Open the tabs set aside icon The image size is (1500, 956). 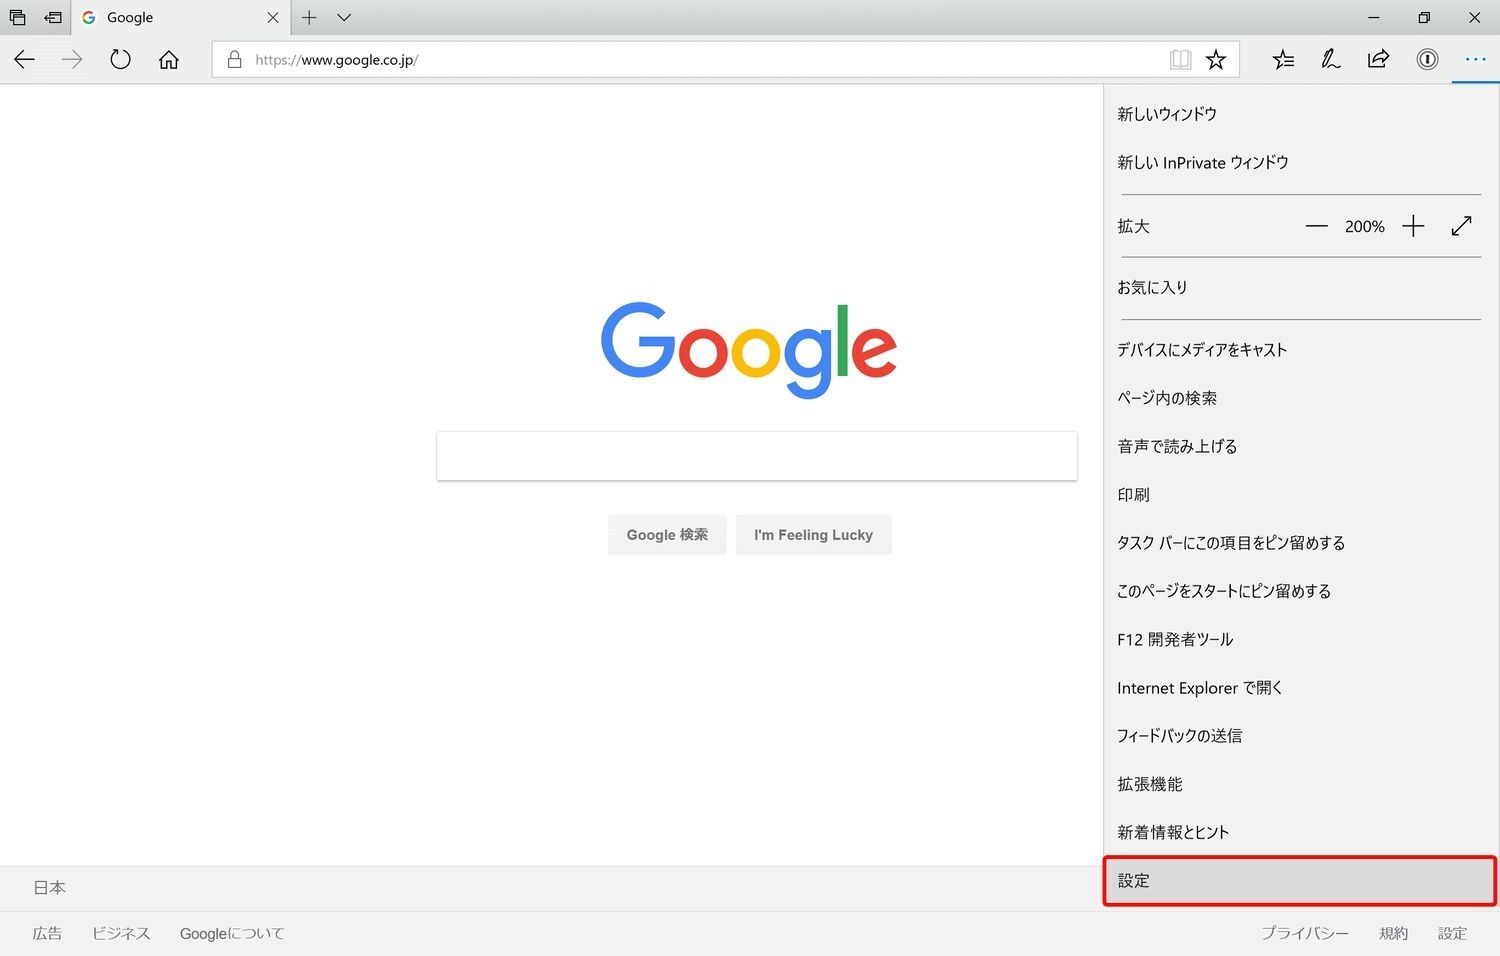(18, 18)
